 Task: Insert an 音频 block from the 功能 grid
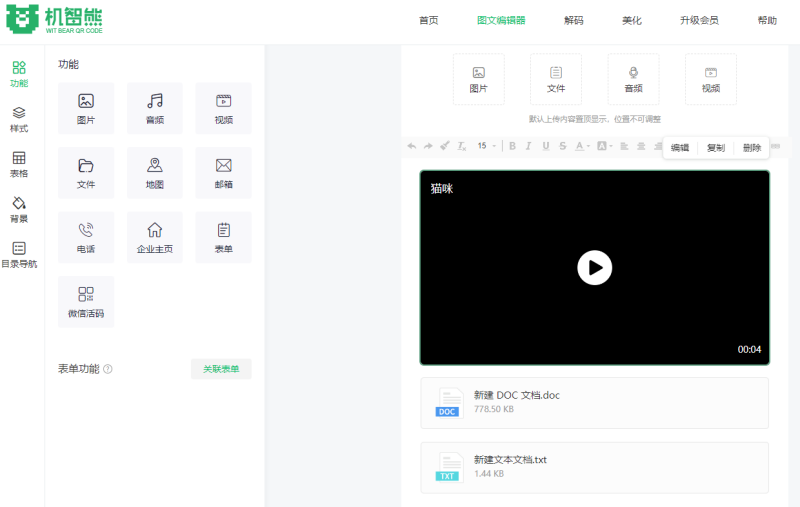[x=155, y=108]
